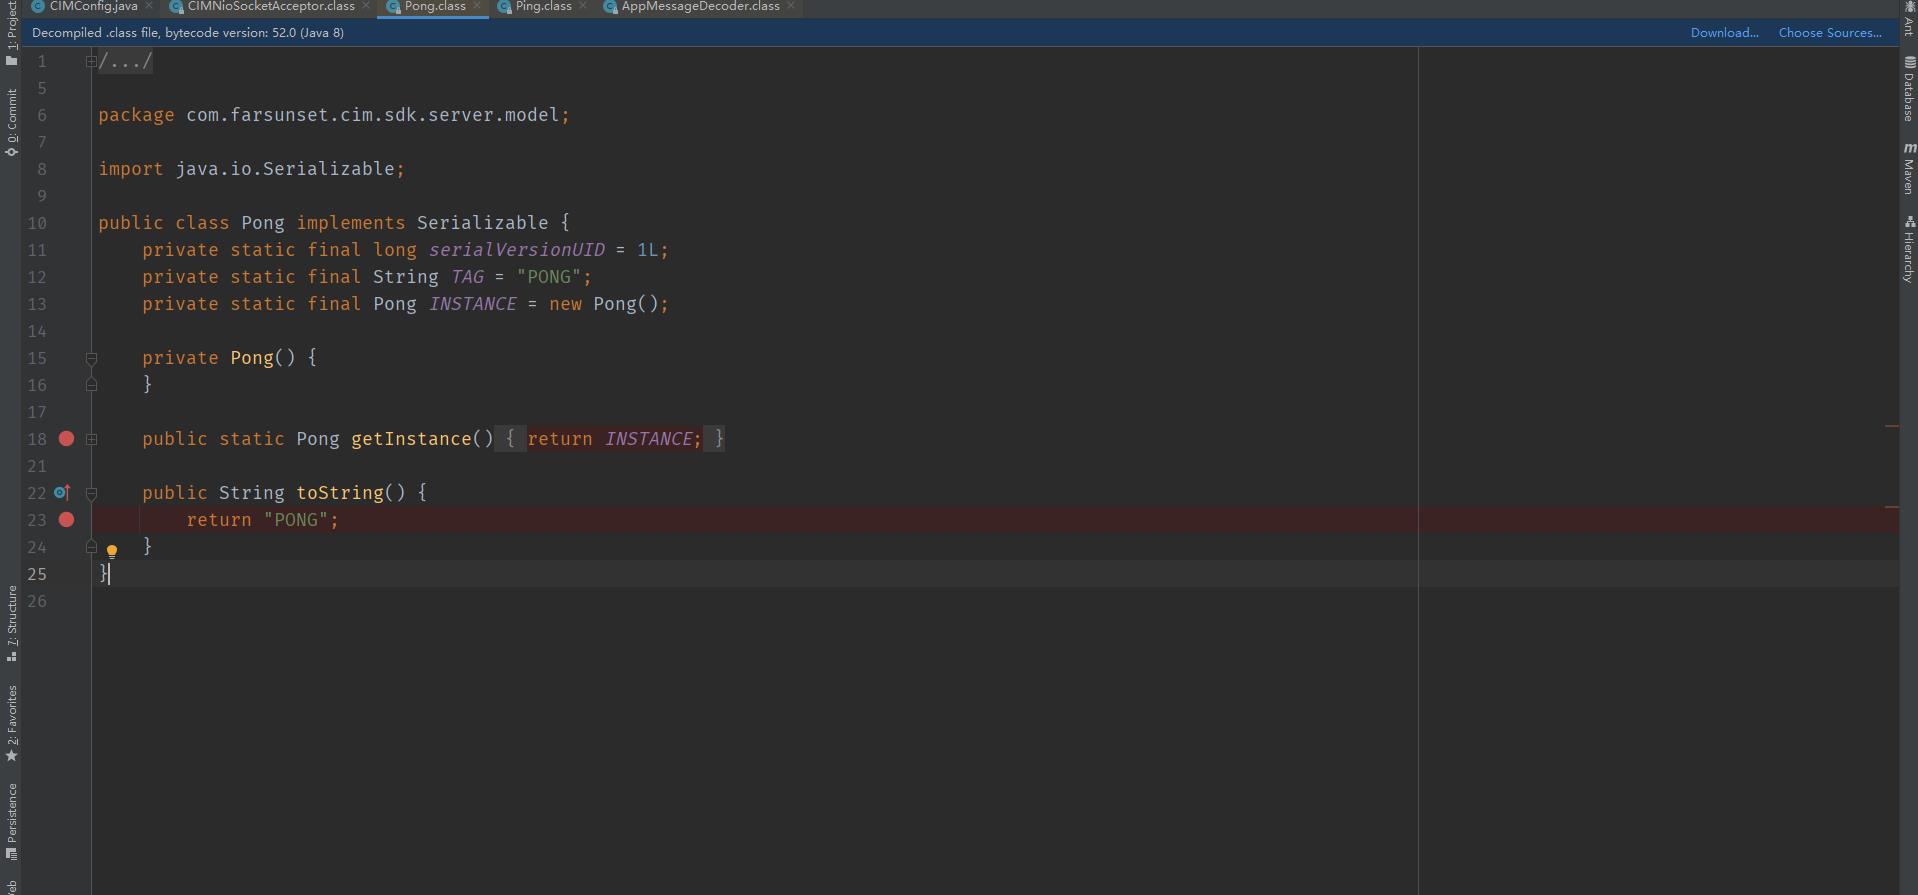Image resolution: width=1918 pixels, height=895 pixels.
Task: Click line number 10 in the gutter
Action: point(37,223)
